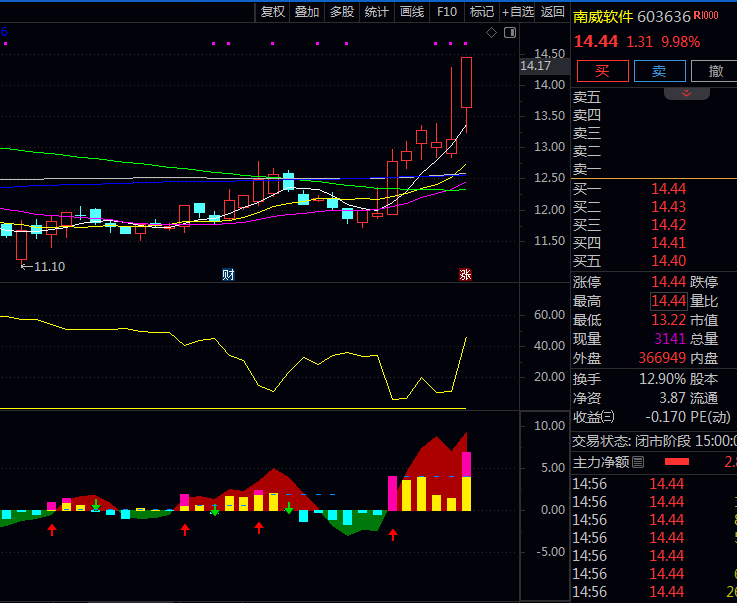Open F10 company information
This screenshot has height=603, width=737.
click(447, 12)
